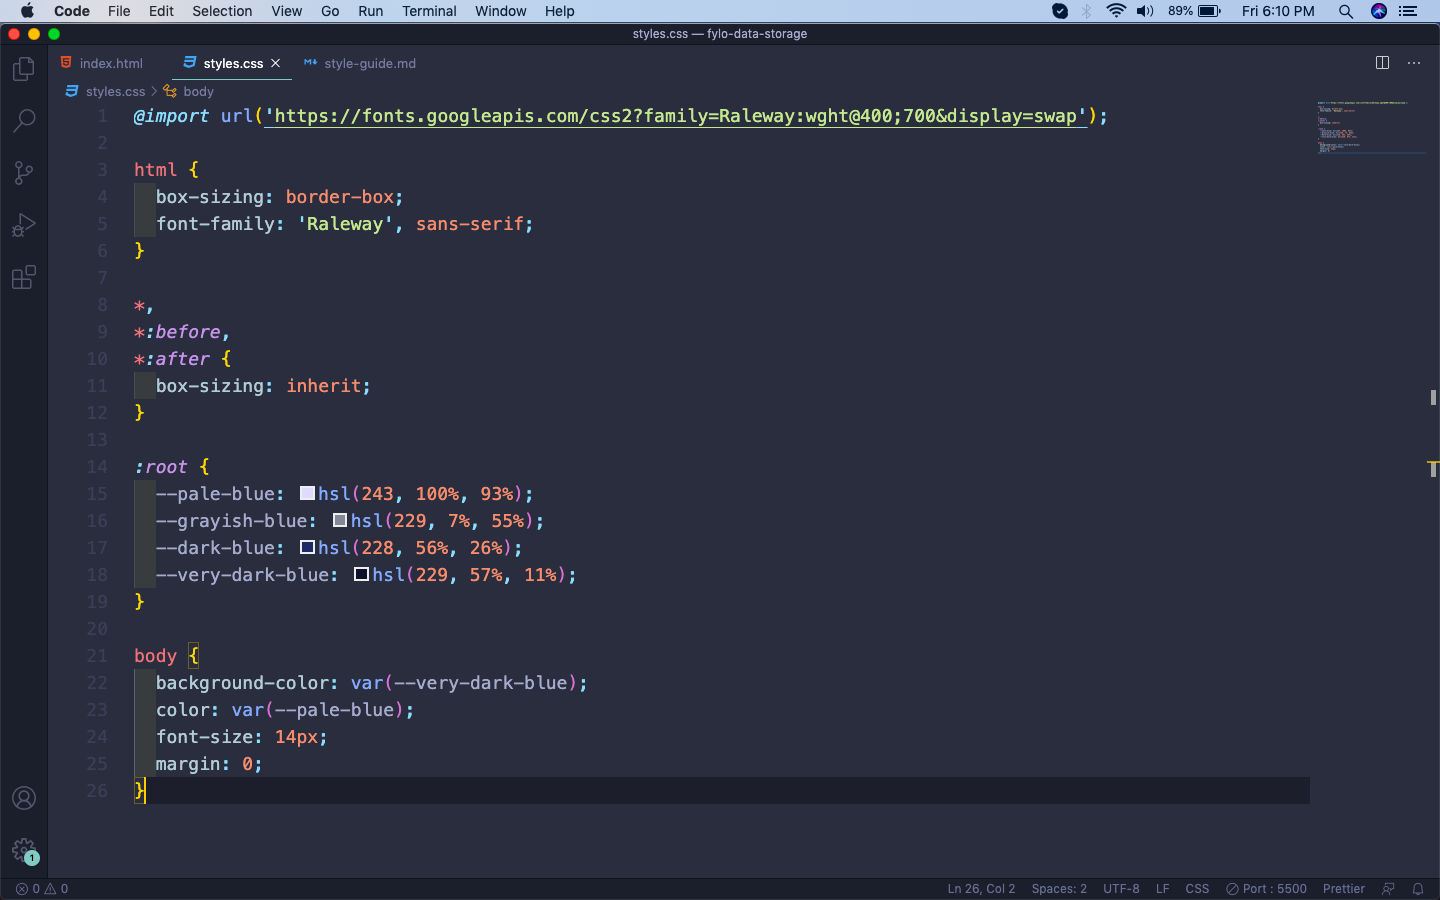
Task: Open Wi-Fi status in menu bar
Action: (x=1116, y=11)
